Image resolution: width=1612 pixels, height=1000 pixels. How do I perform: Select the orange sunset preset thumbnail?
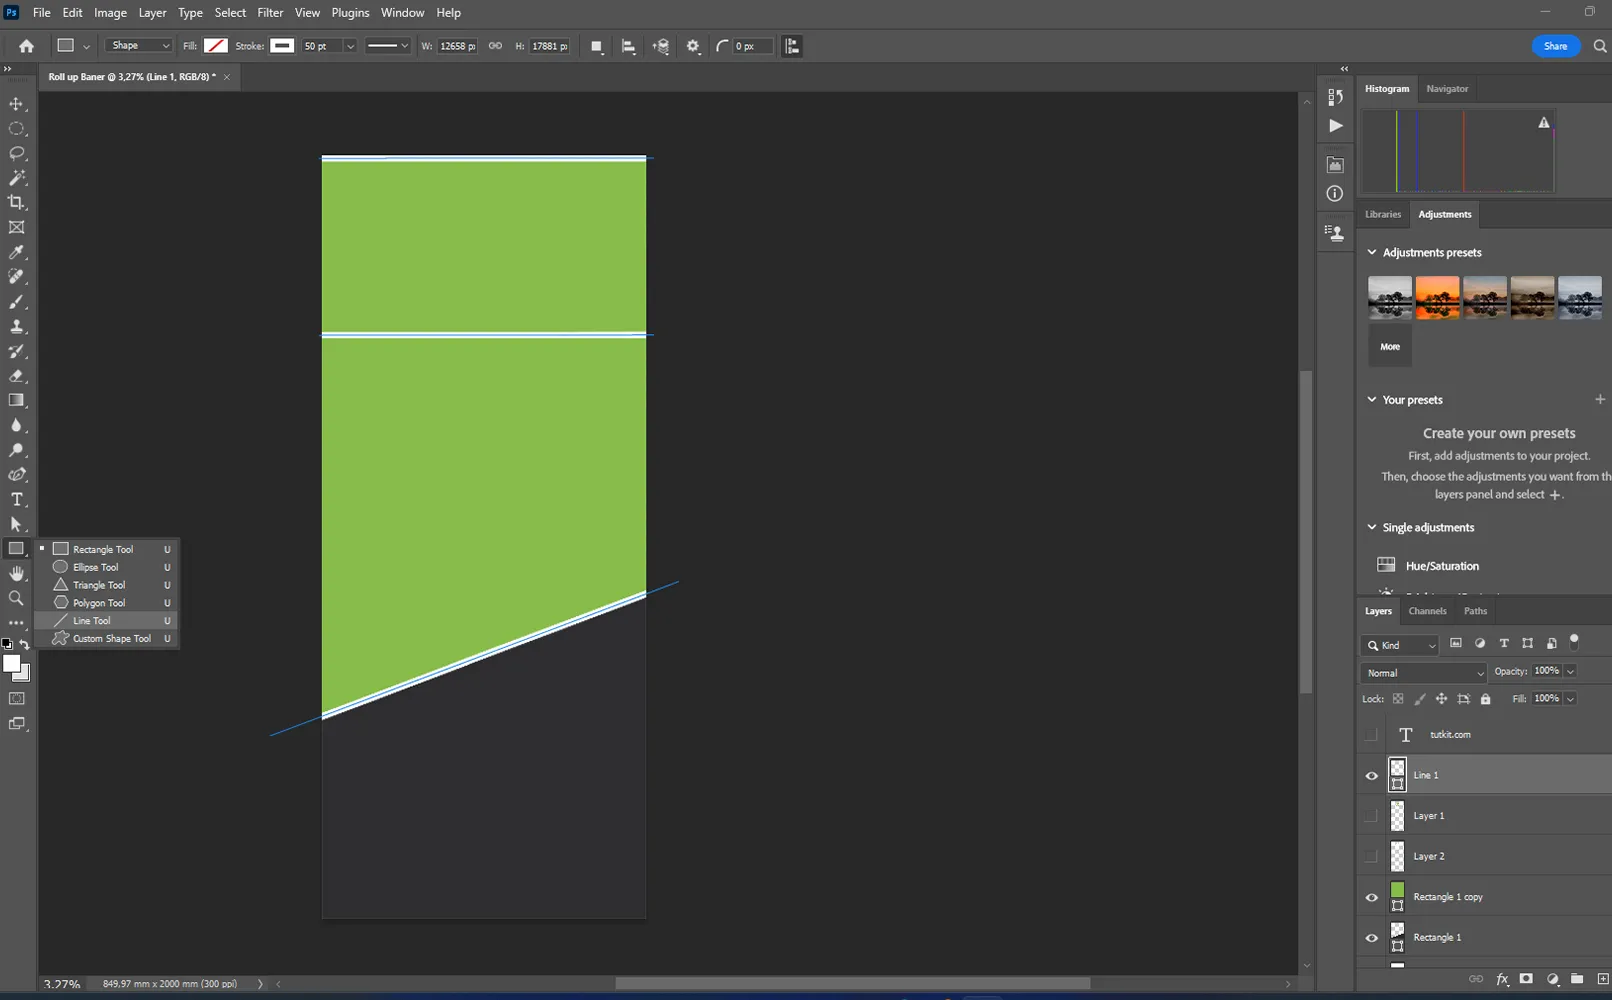point(1437,298)
